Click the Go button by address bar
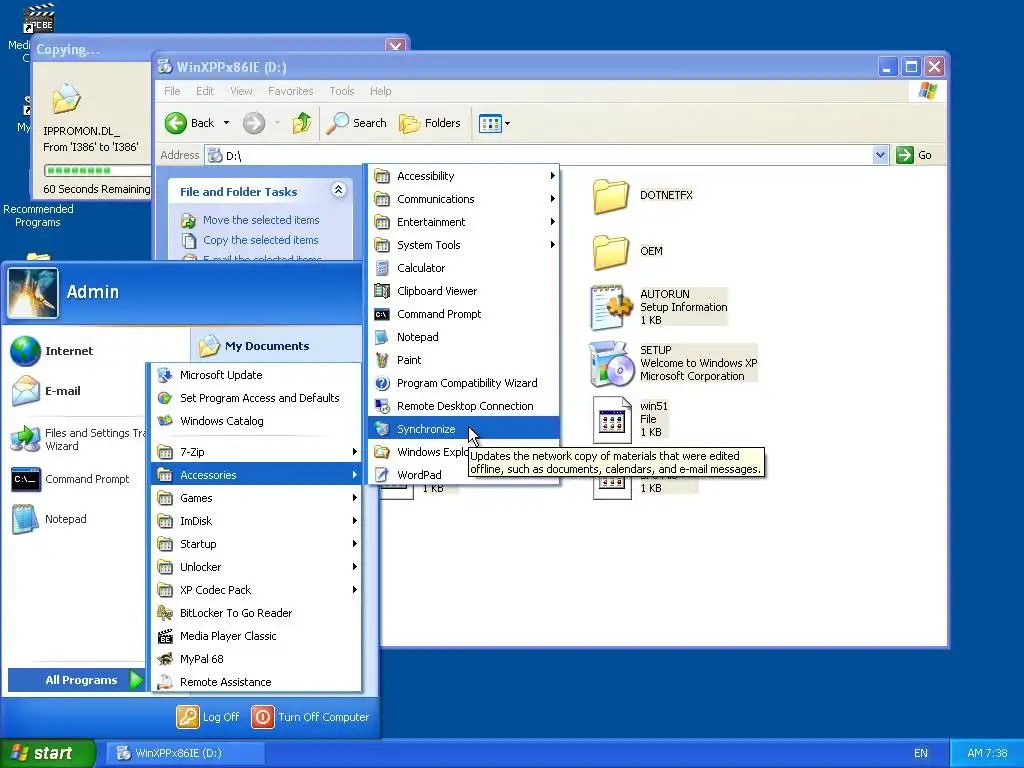This screenshot has width=1024, height=768. [914, 155]
